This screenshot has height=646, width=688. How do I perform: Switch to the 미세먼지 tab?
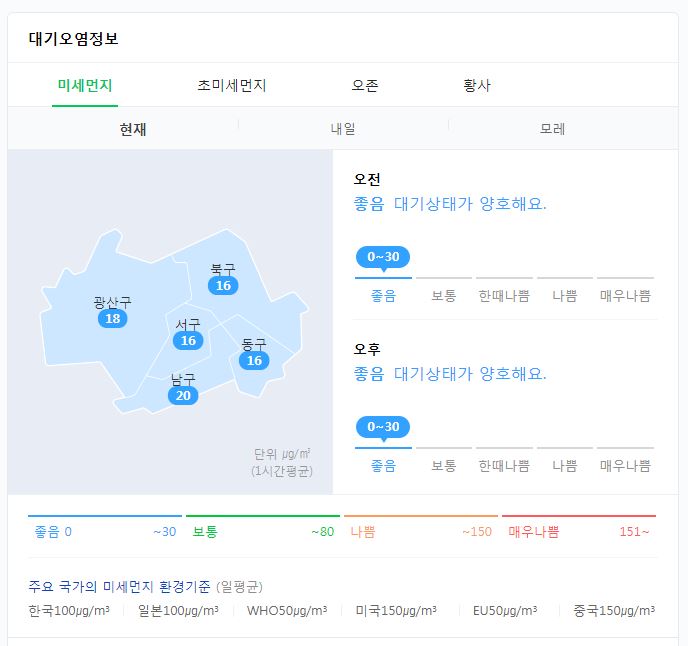coord(85,85)
